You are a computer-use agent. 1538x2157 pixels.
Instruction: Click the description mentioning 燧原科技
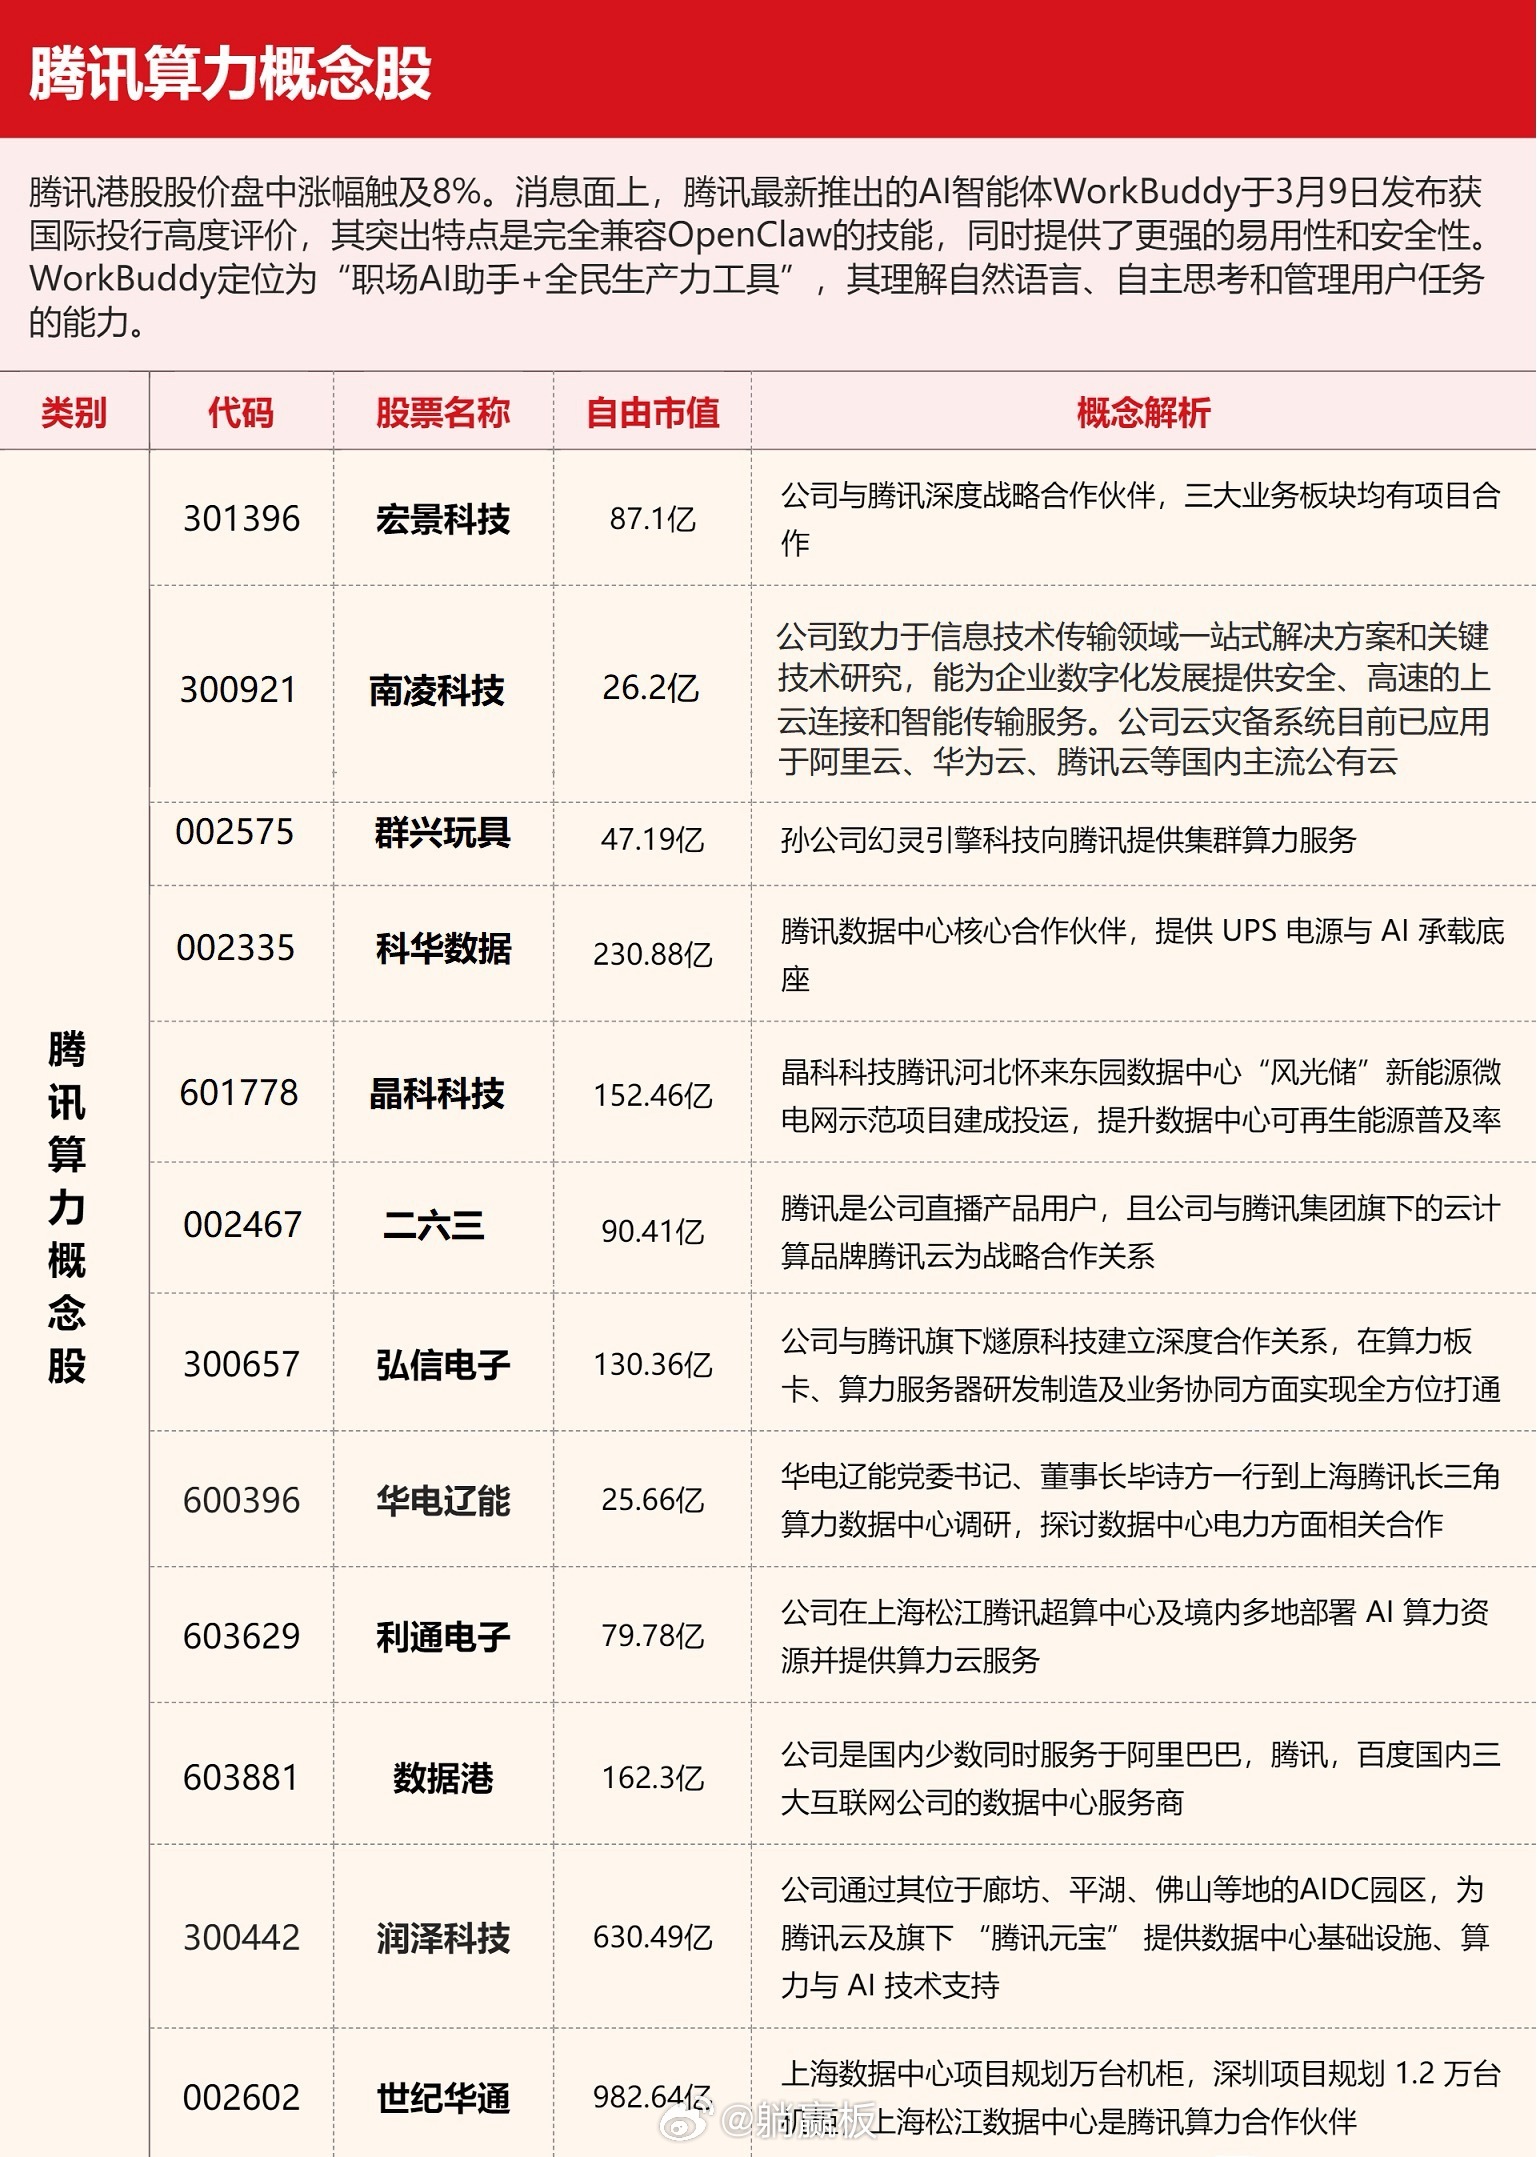(x=1140, y=1364)
